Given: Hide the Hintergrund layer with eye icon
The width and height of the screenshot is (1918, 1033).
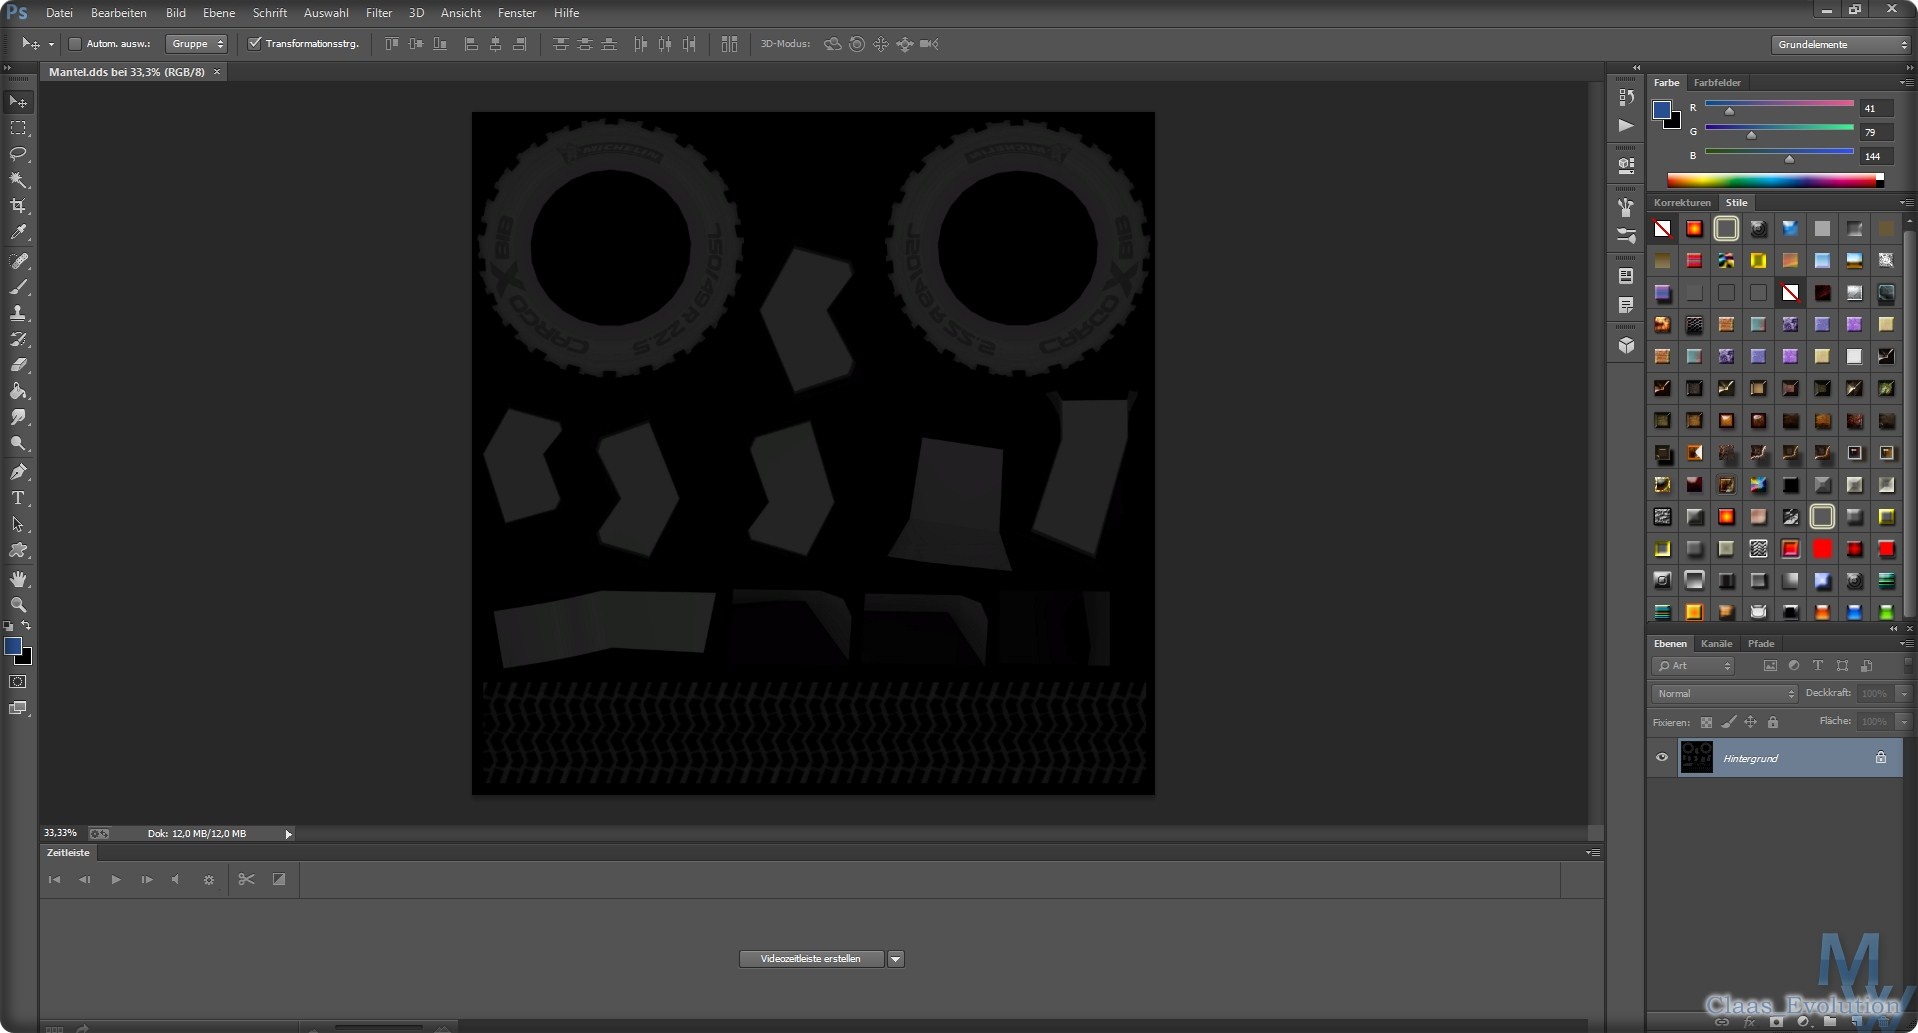Looking at the screenshot, I should pyautogui.click(x=1662, y=758).
